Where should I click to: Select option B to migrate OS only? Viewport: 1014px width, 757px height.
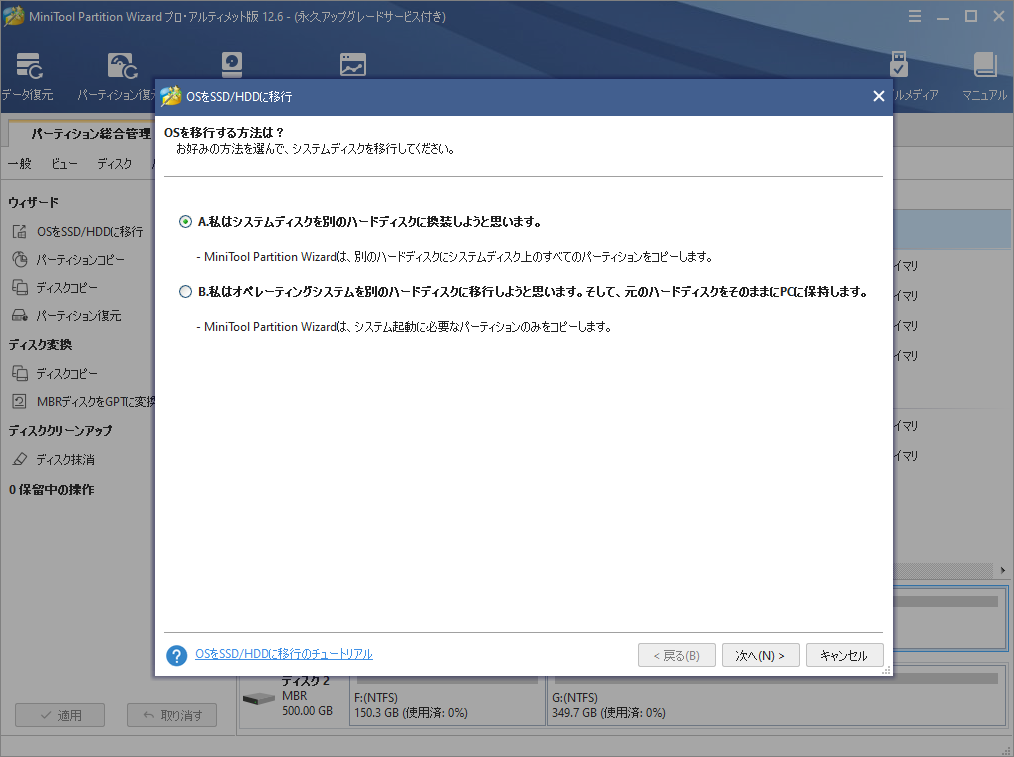click(184, 289)
